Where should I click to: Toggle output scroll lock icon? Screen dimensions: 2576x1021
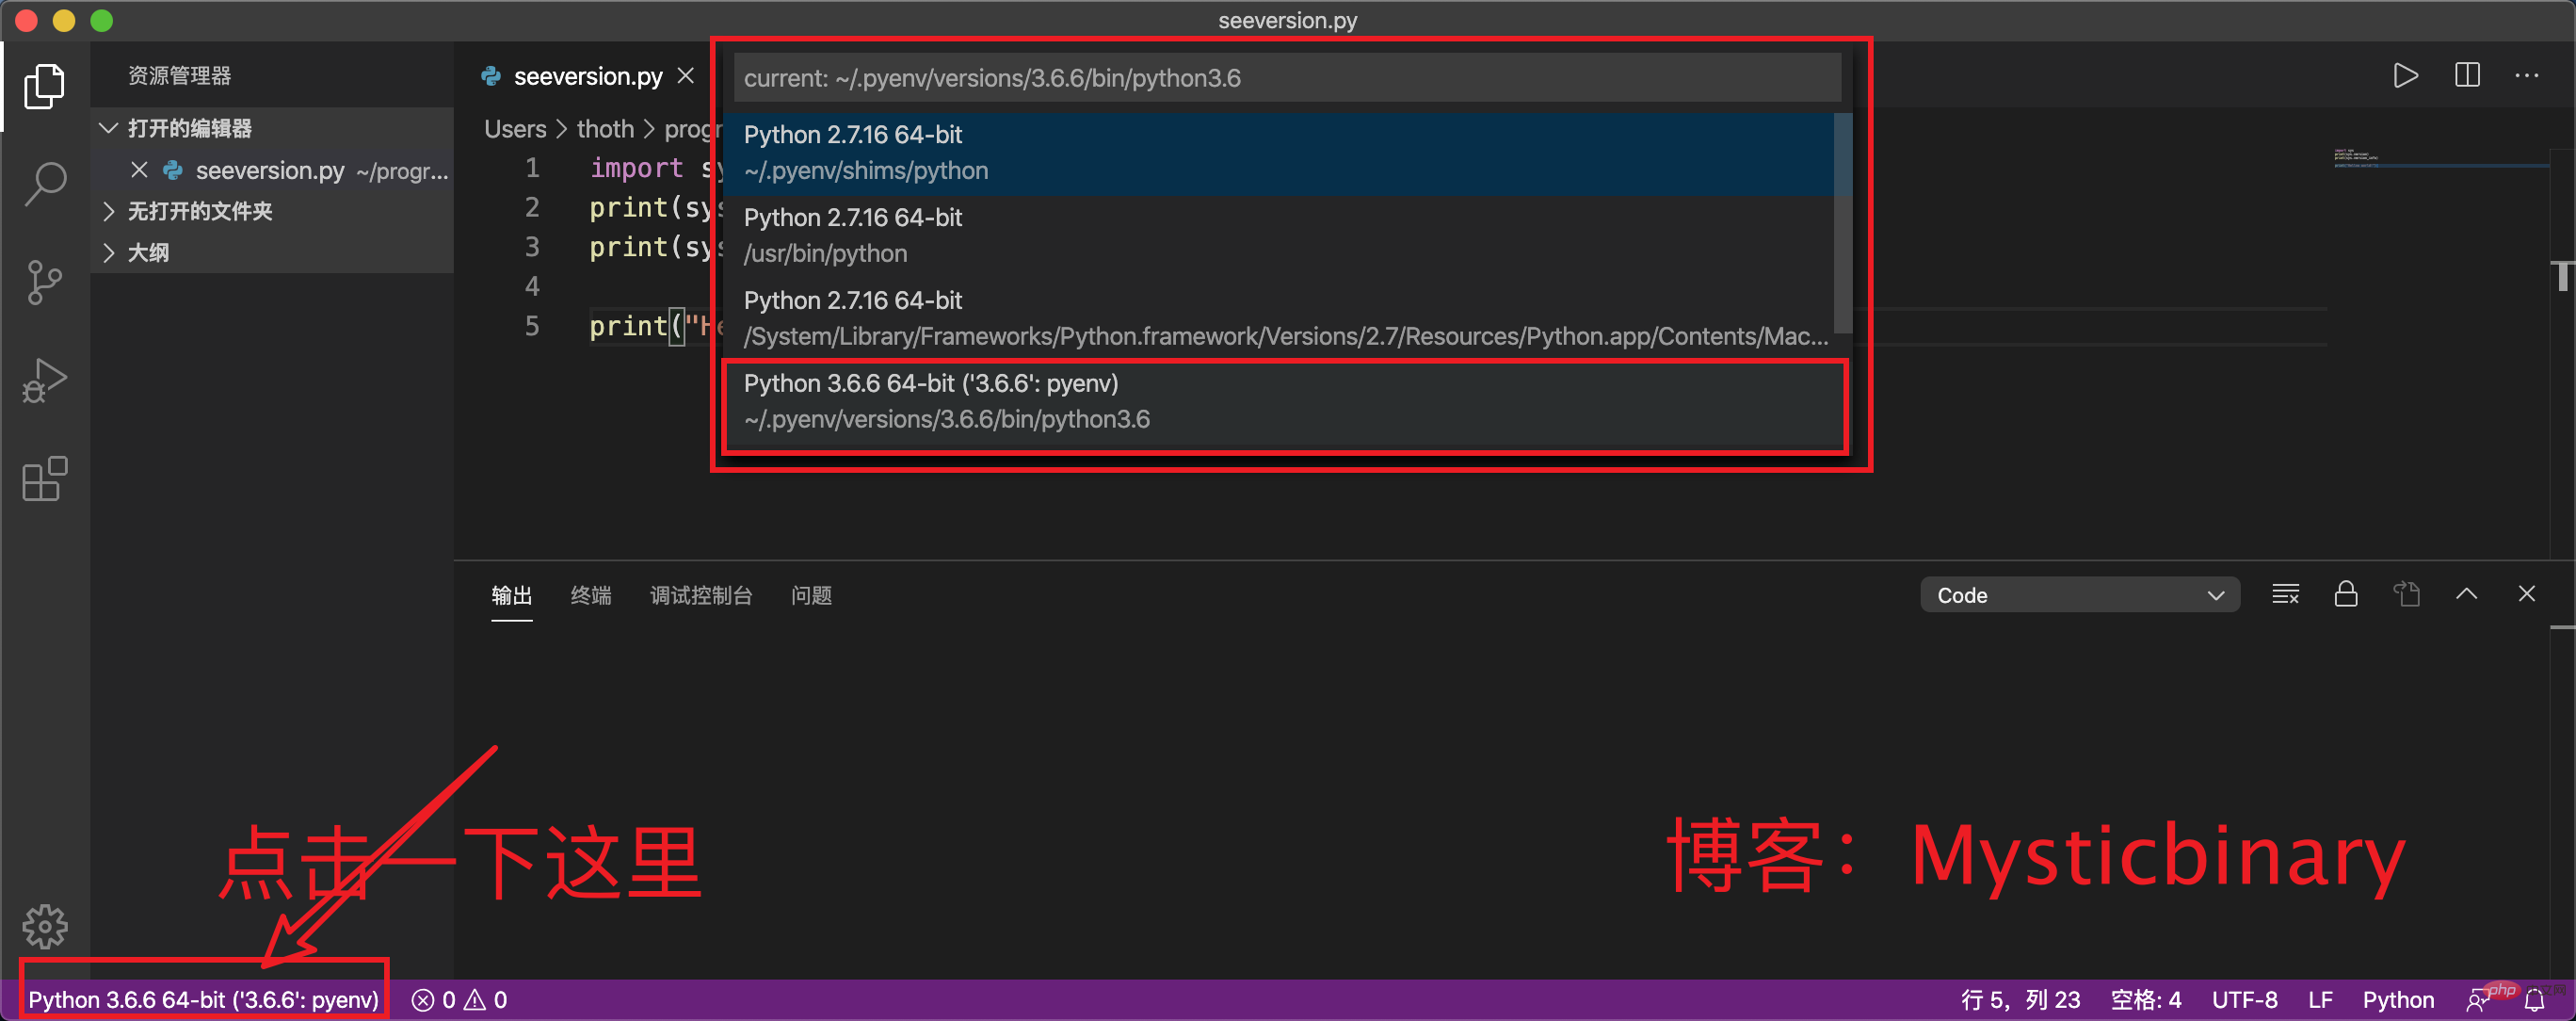click(2346, 595)
